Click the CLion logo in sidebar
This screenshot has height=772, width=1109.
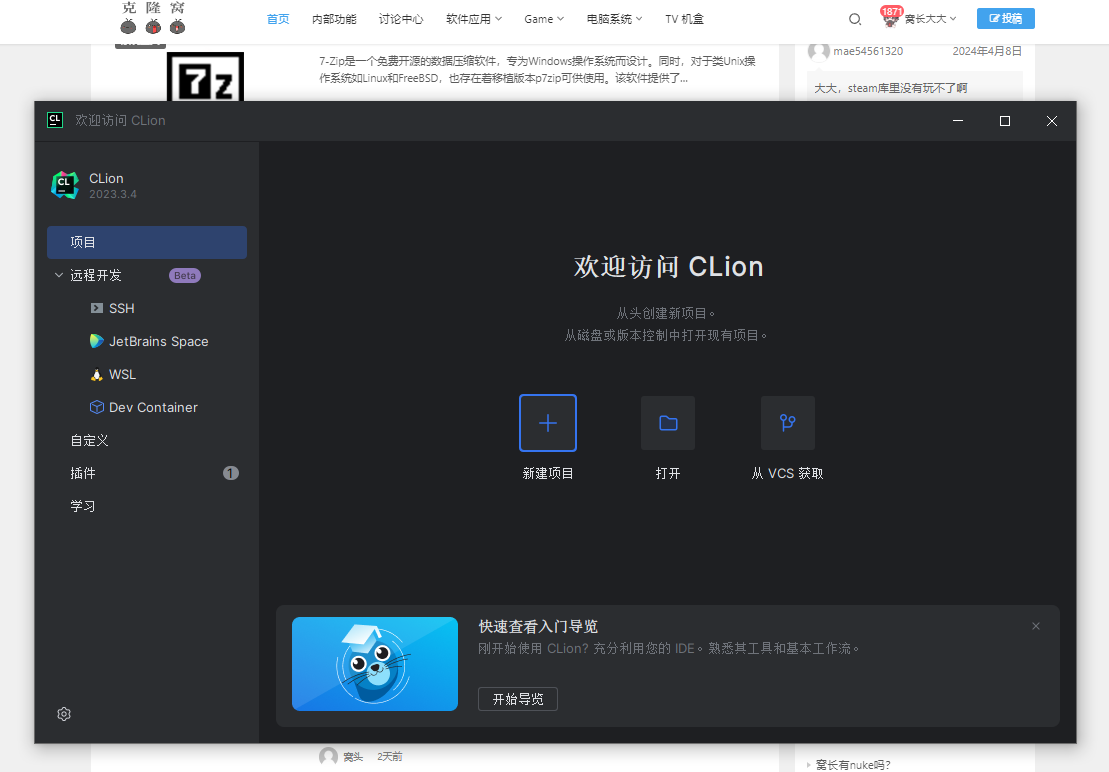click(65, 185)
